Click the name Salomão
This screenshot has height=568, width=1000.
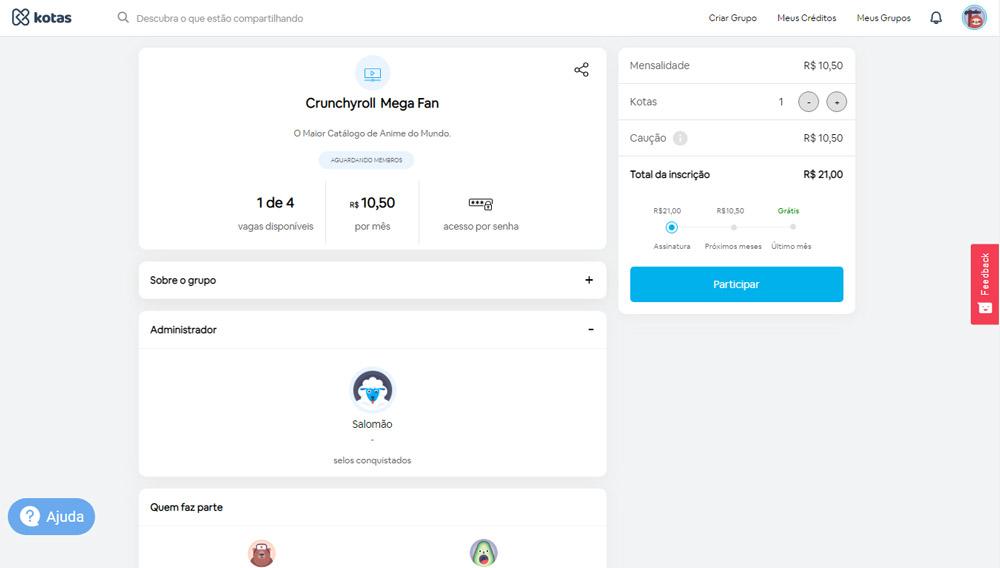(x=372, y=424)
